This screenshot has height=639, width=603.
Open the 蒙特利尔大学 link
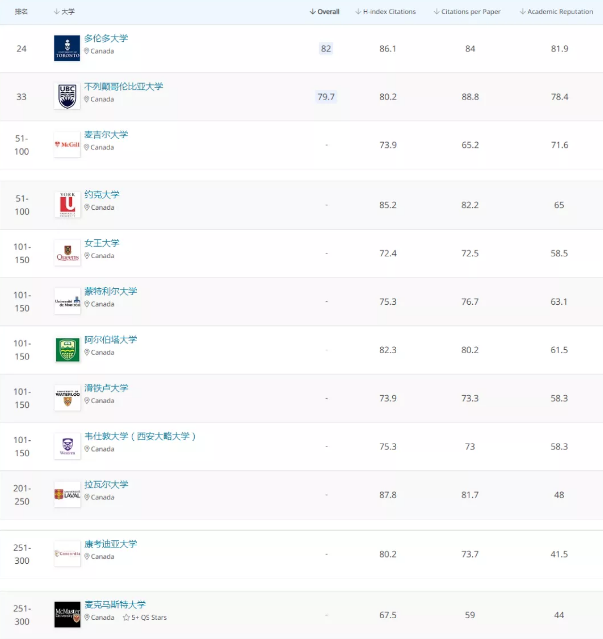click(x=110, y=291)
